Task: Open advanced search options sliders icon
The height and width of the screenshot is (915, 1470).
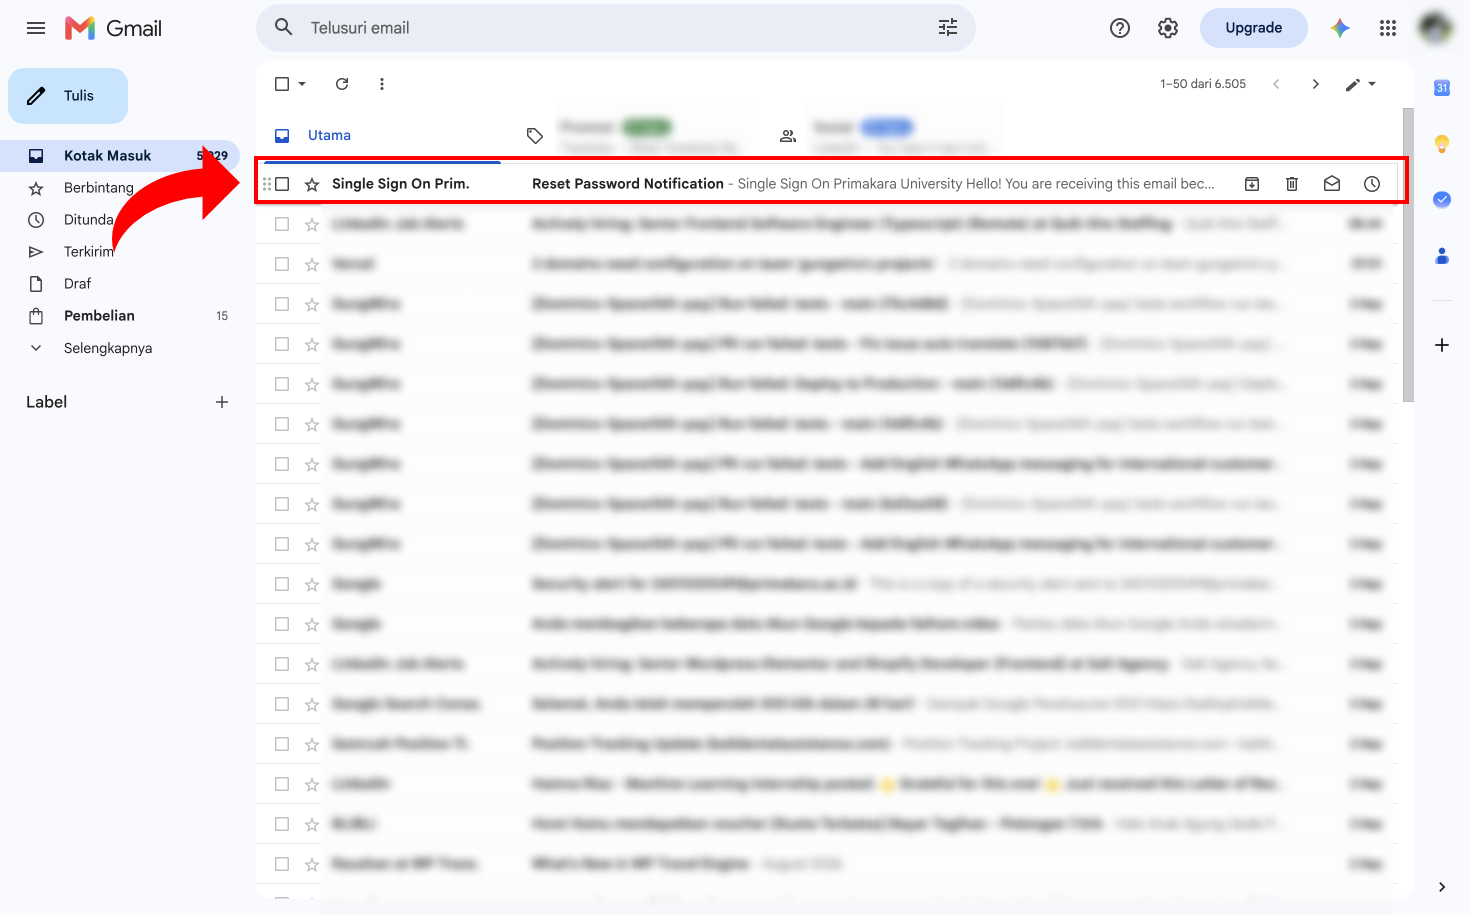Action: [x=948, y=28]
